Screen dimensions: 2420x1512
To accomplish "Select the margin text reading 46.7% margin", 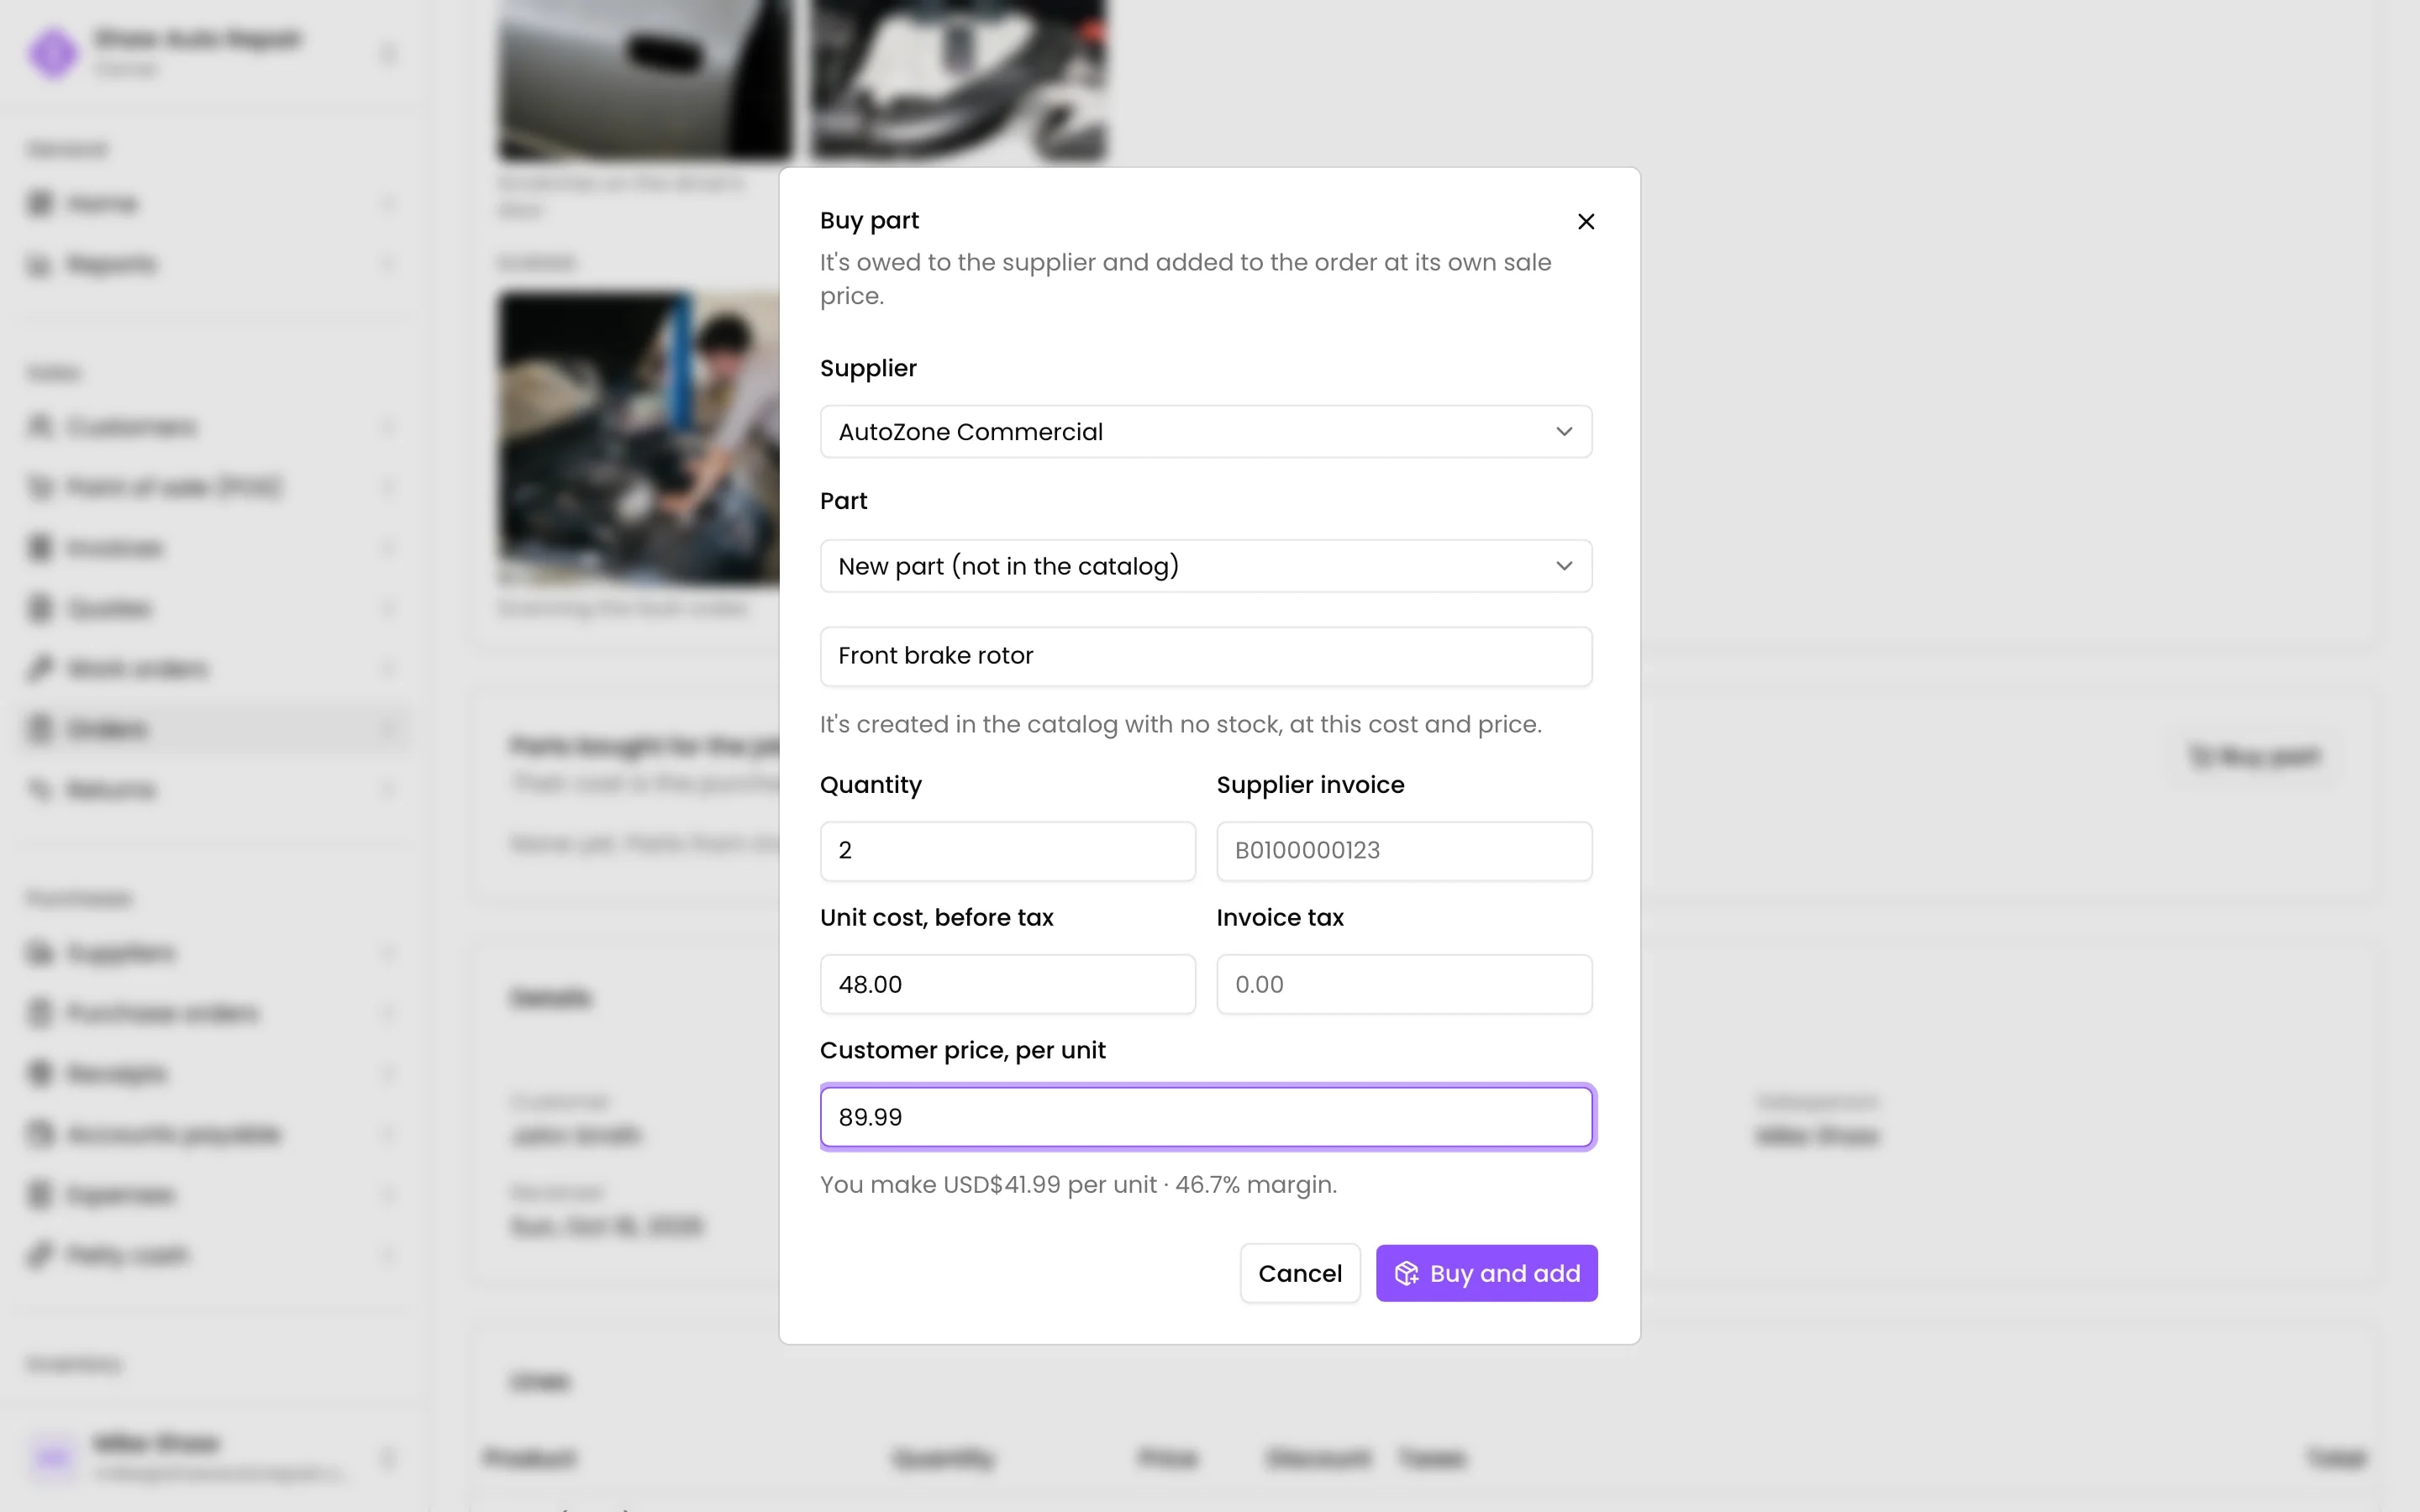I will [1256, 1185].
